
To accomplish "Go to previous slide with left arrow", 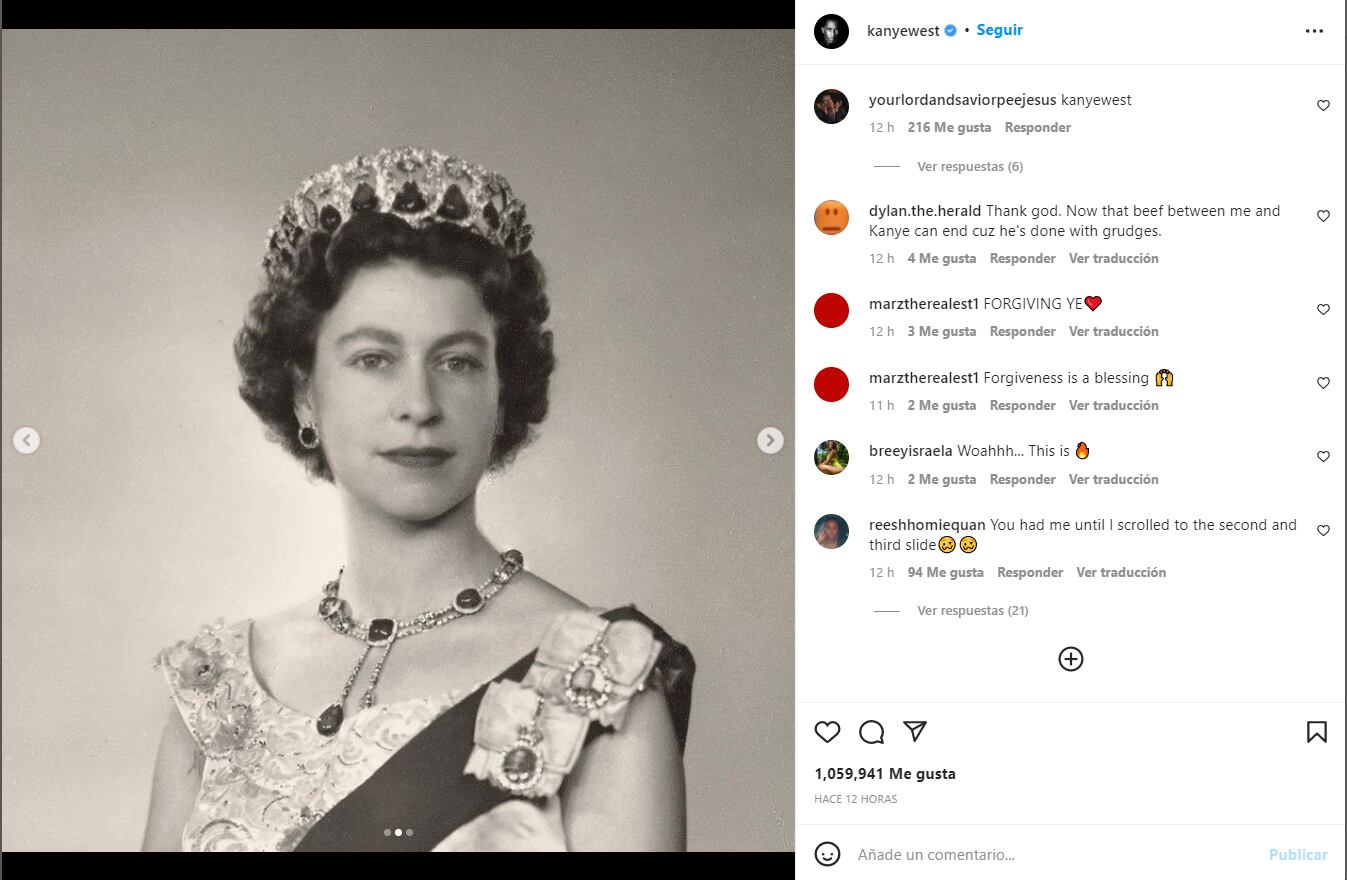I will tap(27, 440).
